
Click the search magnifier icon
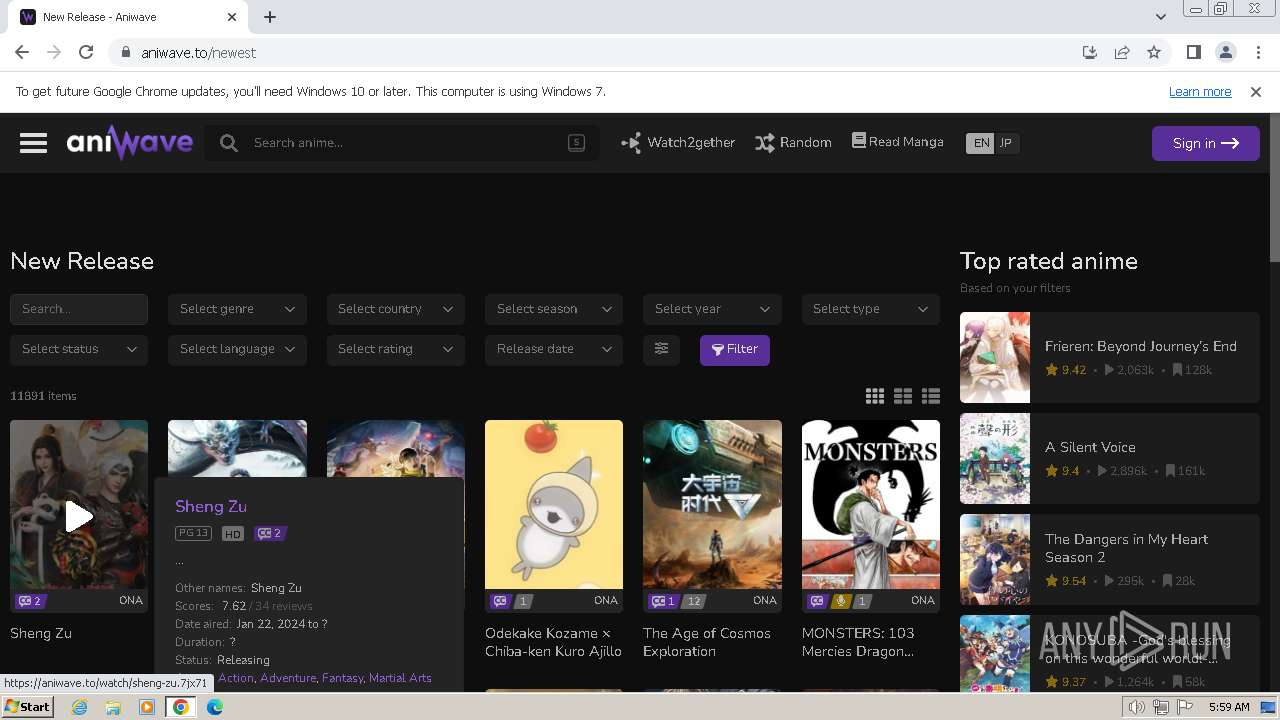pos(229,143)
